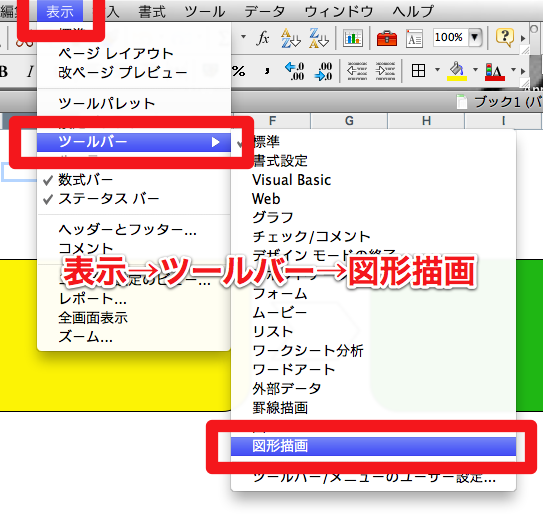
Task: Sort descending with the Z-A icon
Action: (319, 38)
